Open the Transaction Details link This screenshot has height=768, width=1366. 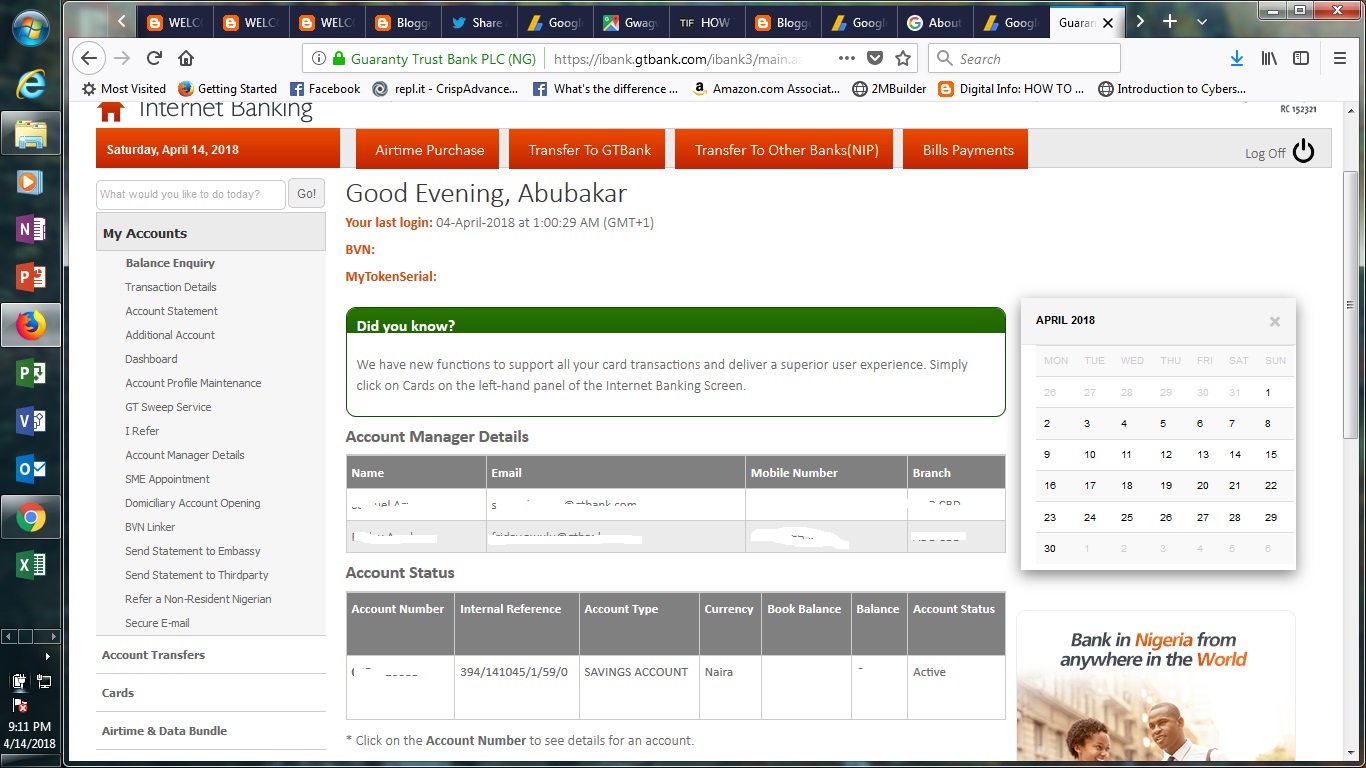[171, 287]
